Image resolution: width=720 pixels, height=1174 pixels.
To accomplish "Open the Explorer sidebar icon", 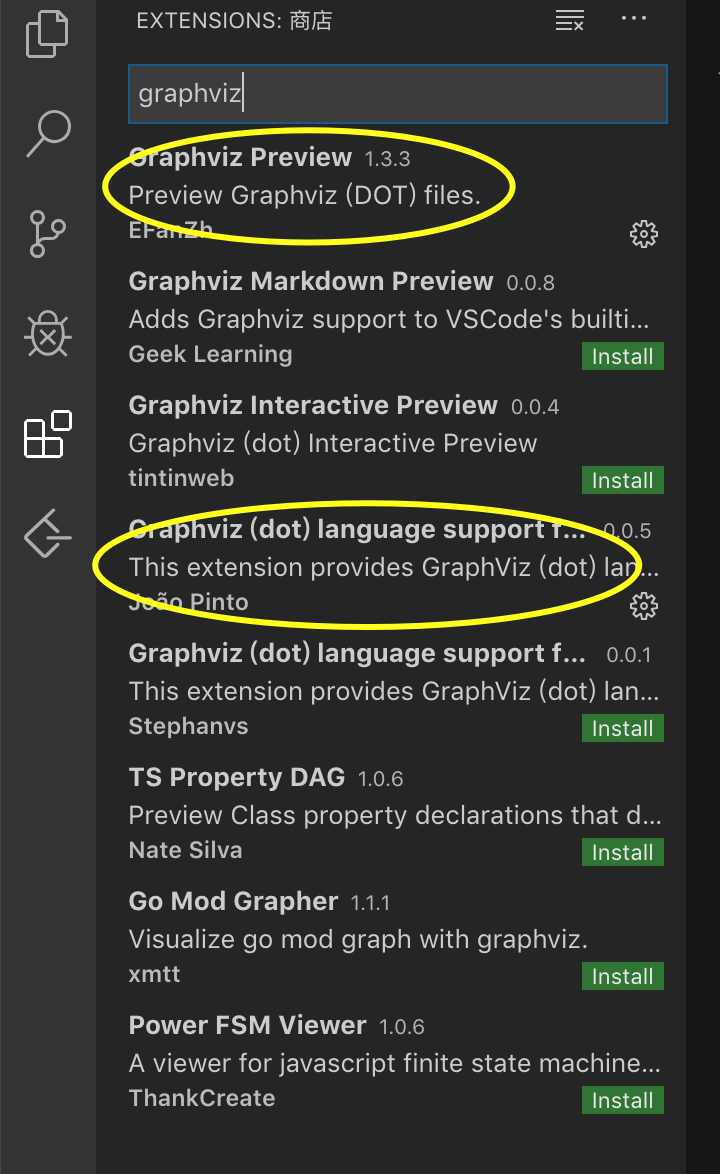I will point(46,33).
